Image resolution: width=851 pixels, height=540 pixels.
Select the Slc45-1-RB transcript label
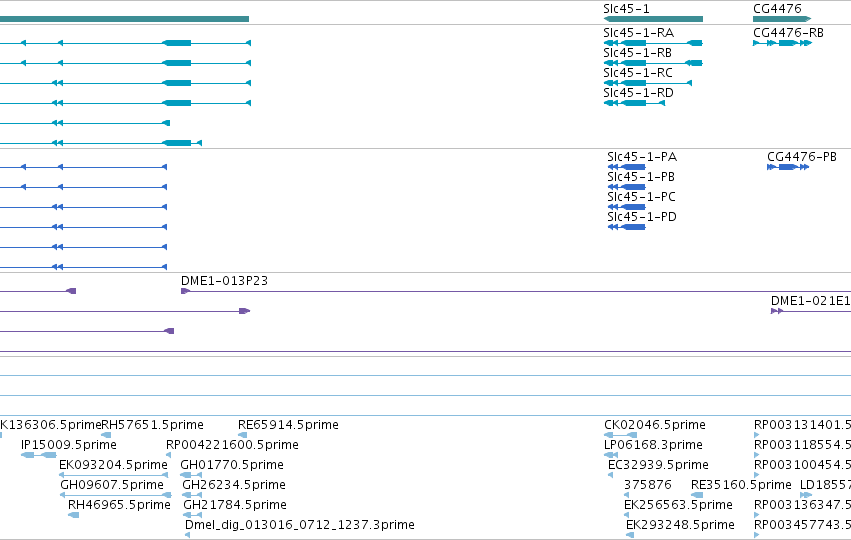tap(637, 53)
